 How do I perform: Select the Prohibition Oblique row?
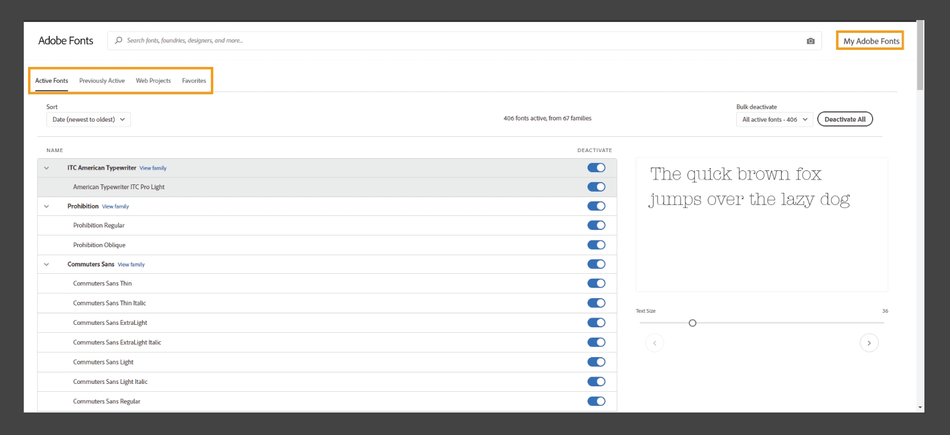click(x=327, y=245)
